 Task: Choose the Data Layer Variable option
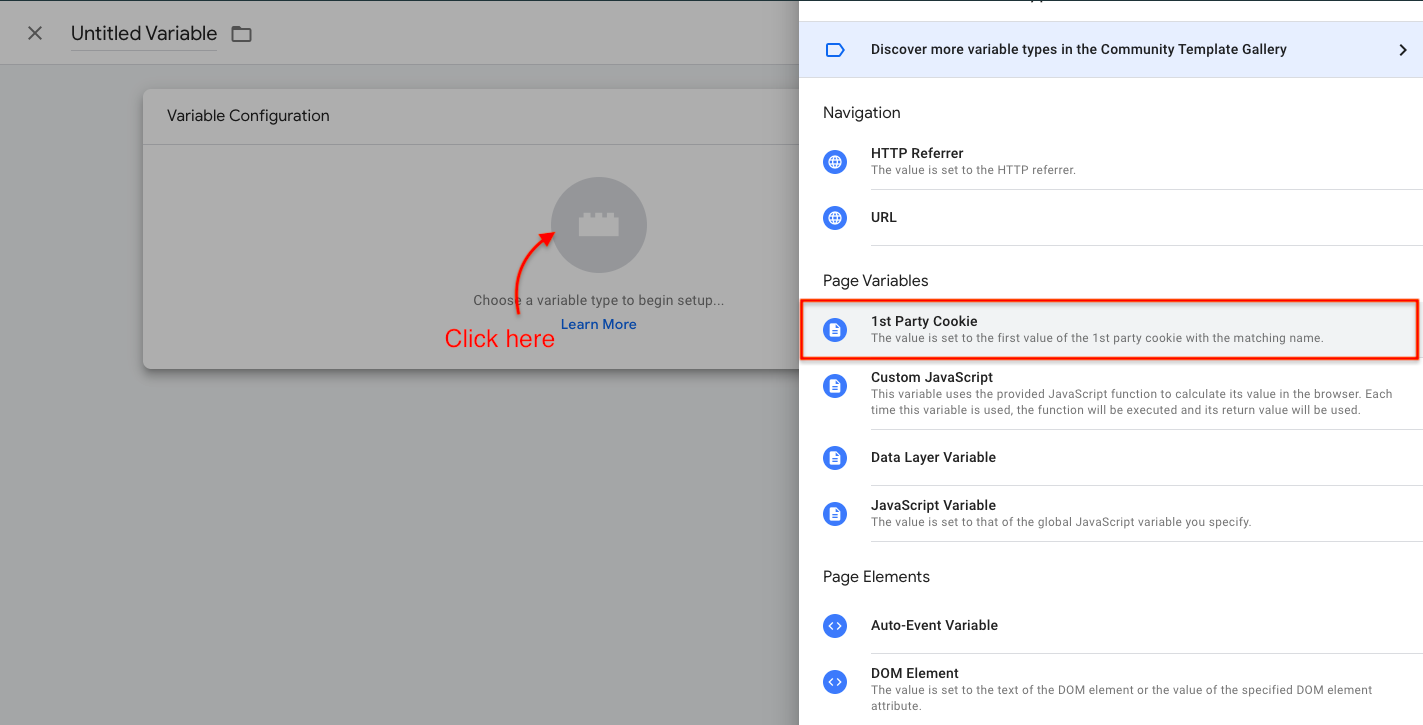click(x=933, y=457)
